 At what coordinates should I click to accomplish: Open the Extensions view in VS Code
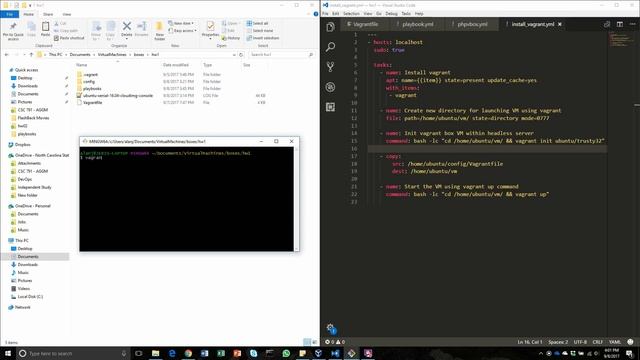(x=330, y=107)
